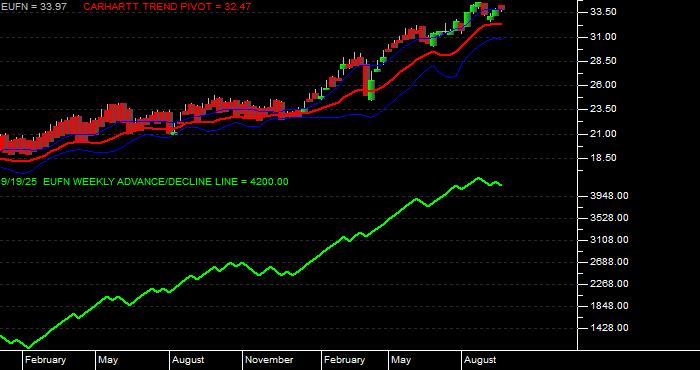The image size is (700, 370).
Task: Click the 18.50 price axis value
Action: pos(604,158)
